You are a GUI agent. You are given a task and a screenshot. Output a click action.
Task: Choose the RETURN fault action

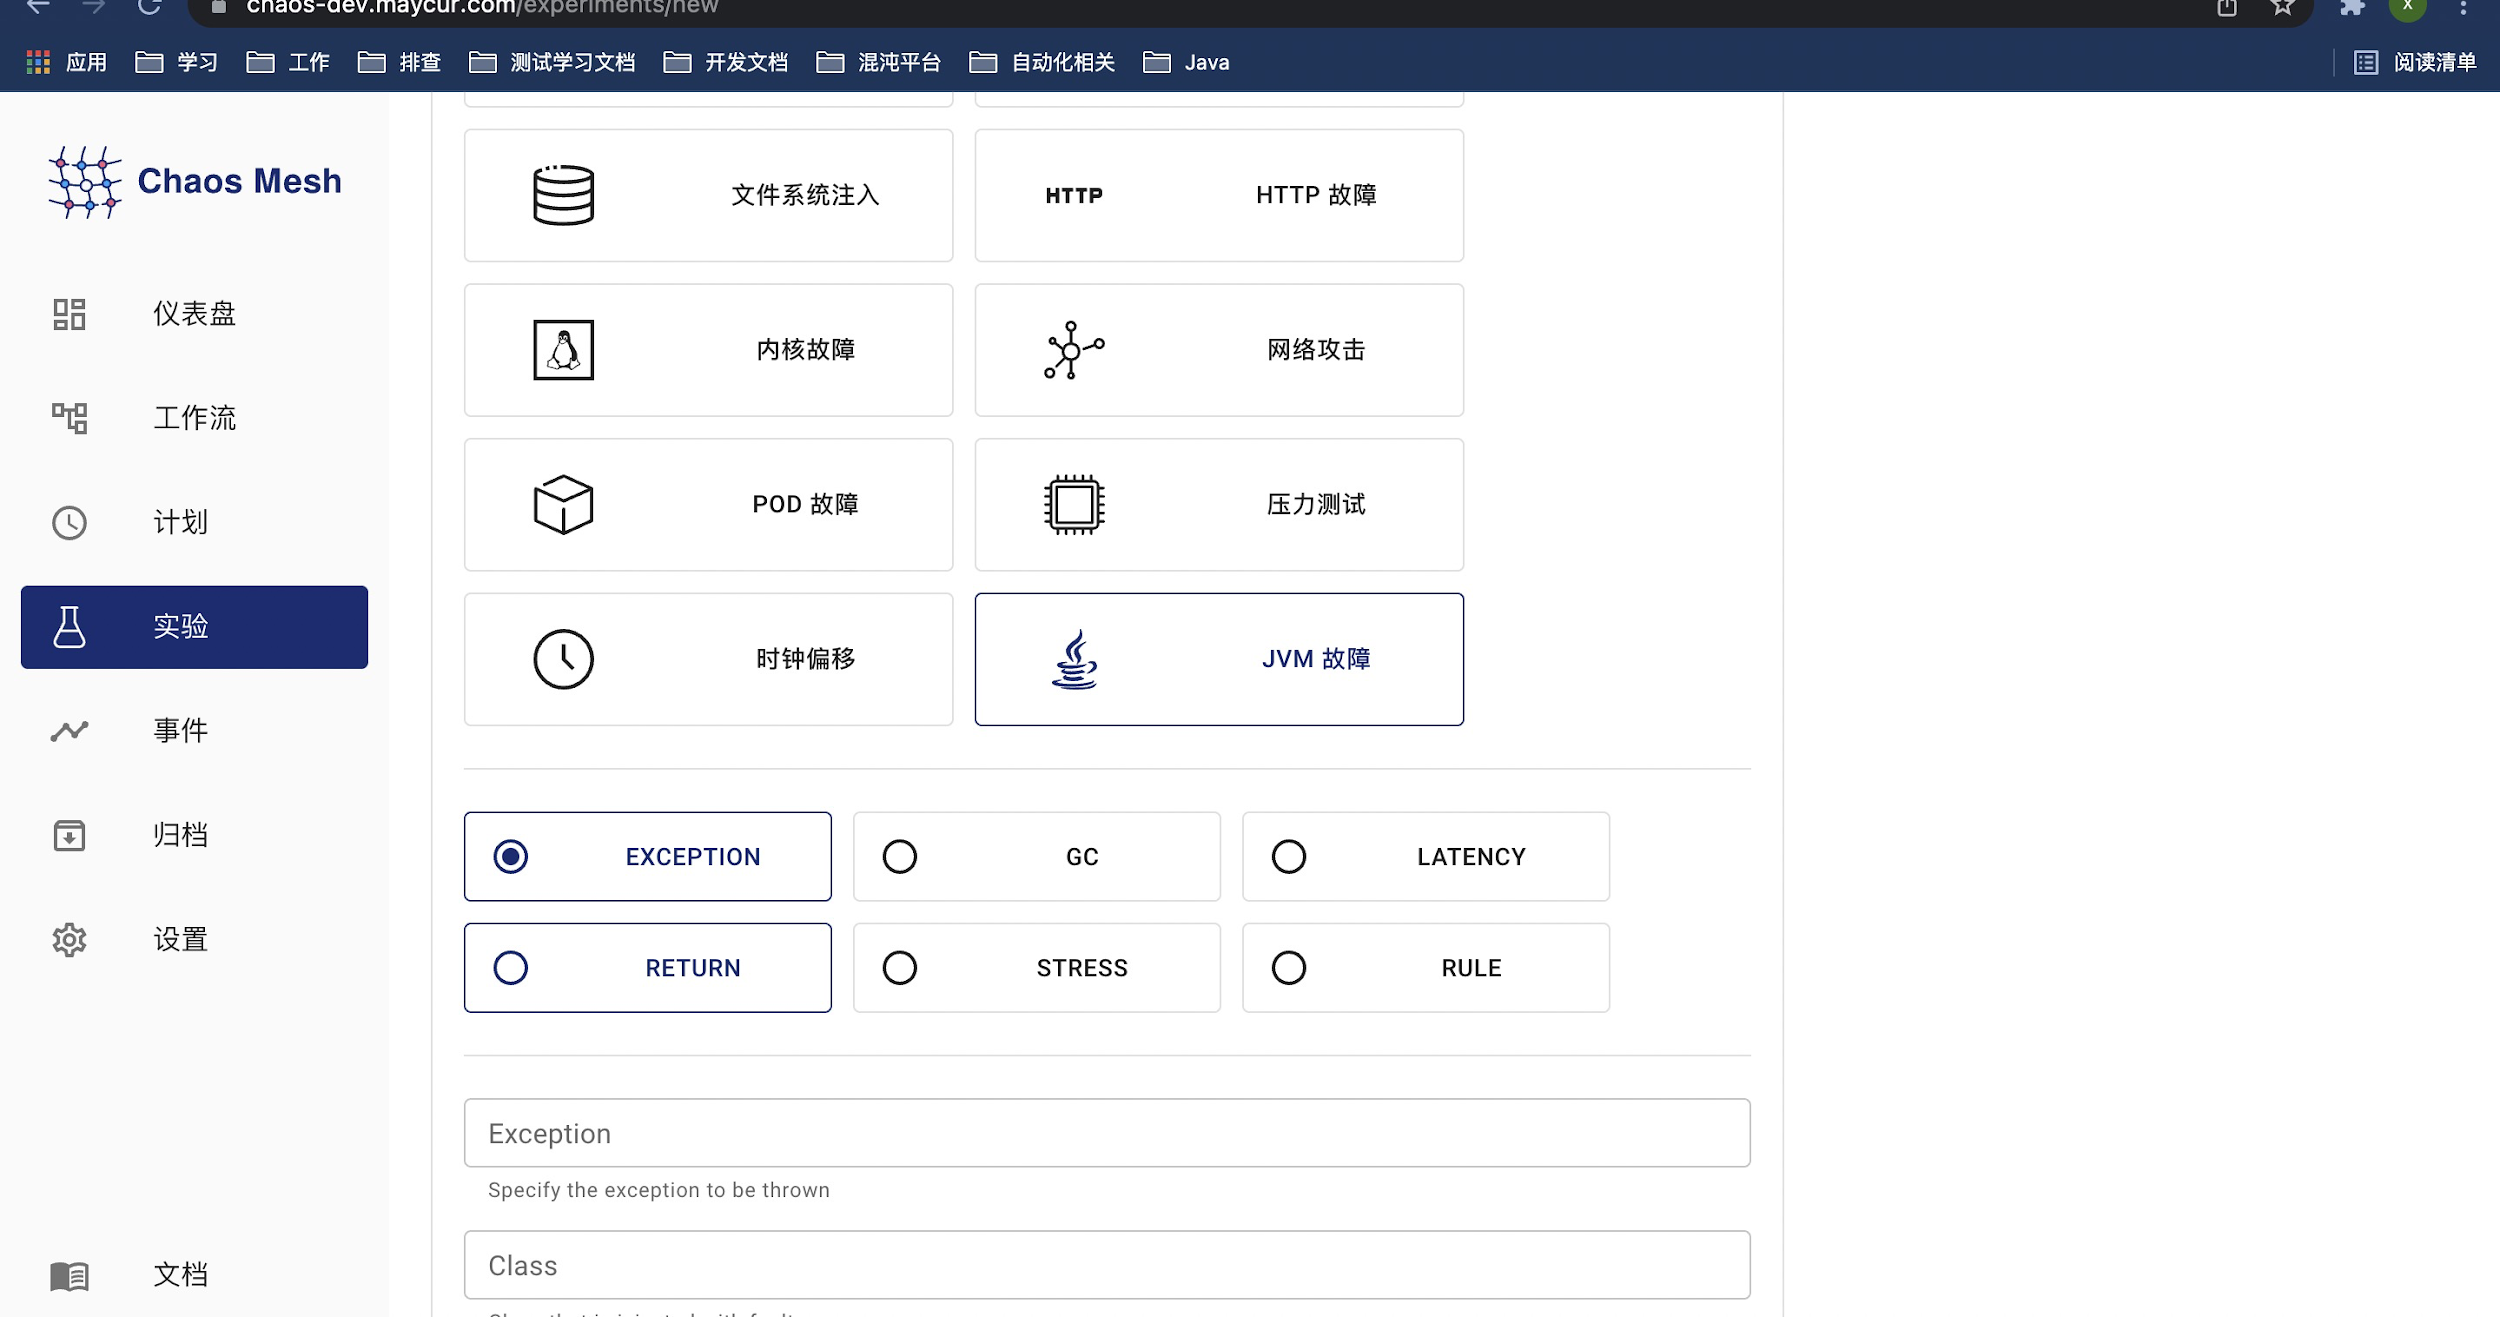click(x=646, y=966)
